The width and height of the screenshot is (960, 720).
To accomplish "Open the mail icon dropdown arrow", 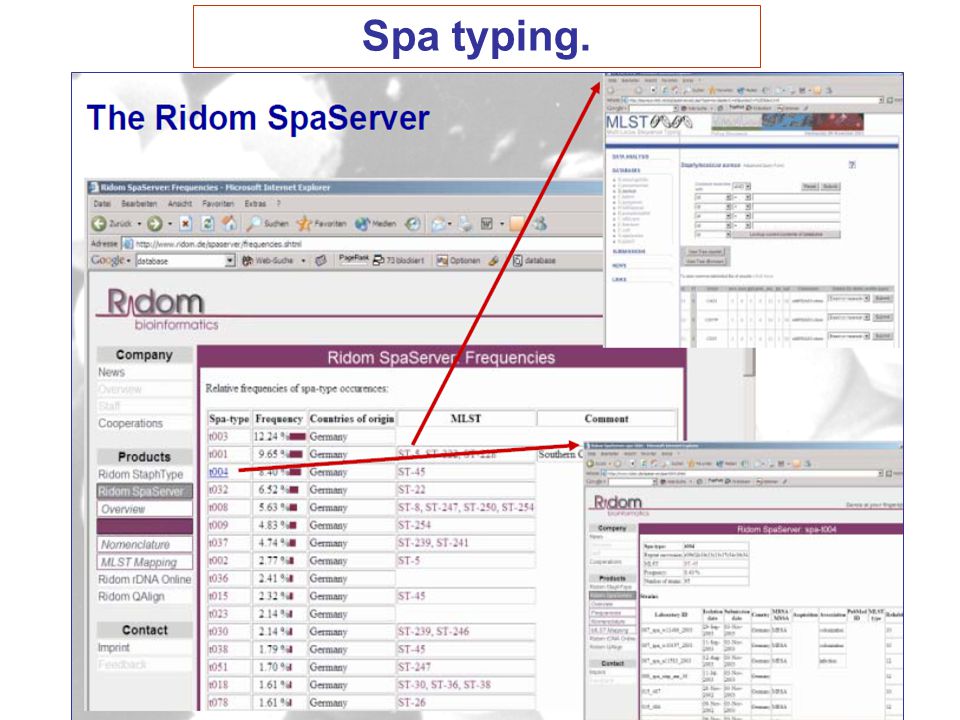I will tap(450, 224).
